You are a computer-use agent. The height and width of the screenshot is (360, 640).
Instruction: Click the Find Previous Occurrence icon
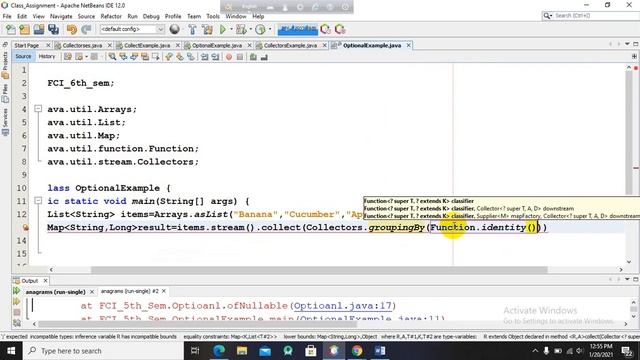point(123,57)
